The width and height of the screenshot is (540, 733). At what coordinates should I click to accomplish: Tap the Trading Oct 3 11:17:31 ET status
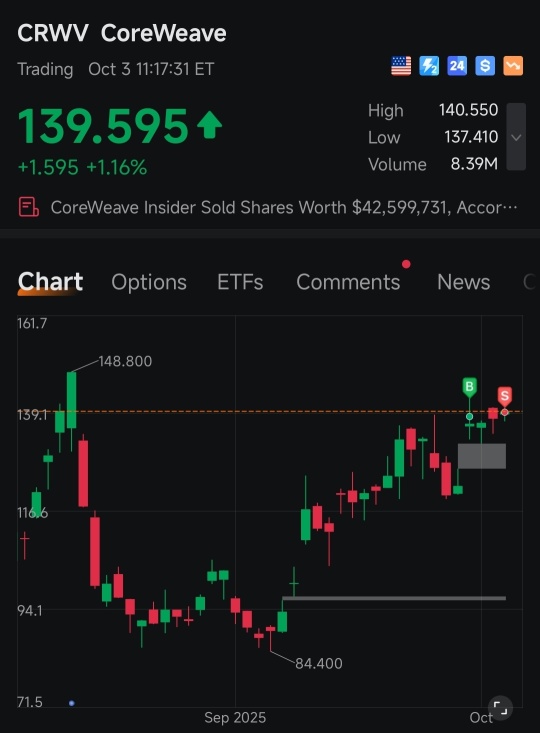pos(116,69)
